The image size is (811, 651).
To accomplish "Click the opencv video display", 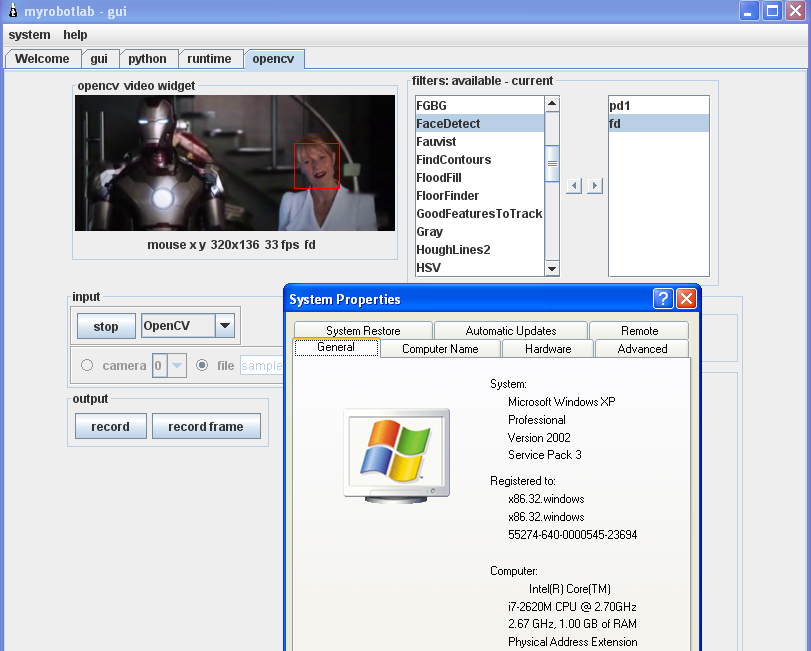I will (x=235, y=163).
